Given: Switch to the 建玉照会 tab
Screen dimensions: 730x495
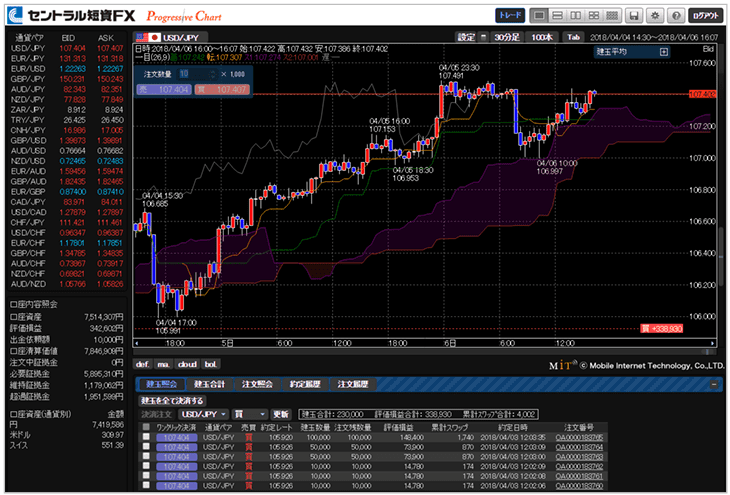Looking at the screenshot, I should (x=161, y=384).
